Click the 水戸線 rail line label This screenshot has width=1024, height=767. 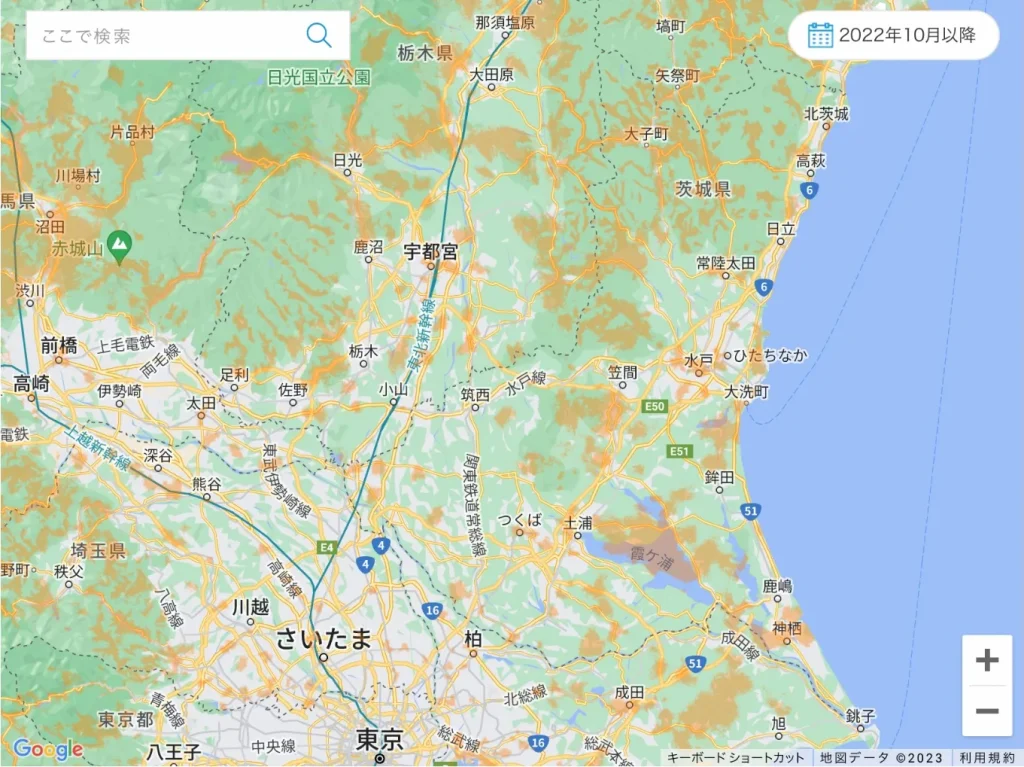click(526, 384)
